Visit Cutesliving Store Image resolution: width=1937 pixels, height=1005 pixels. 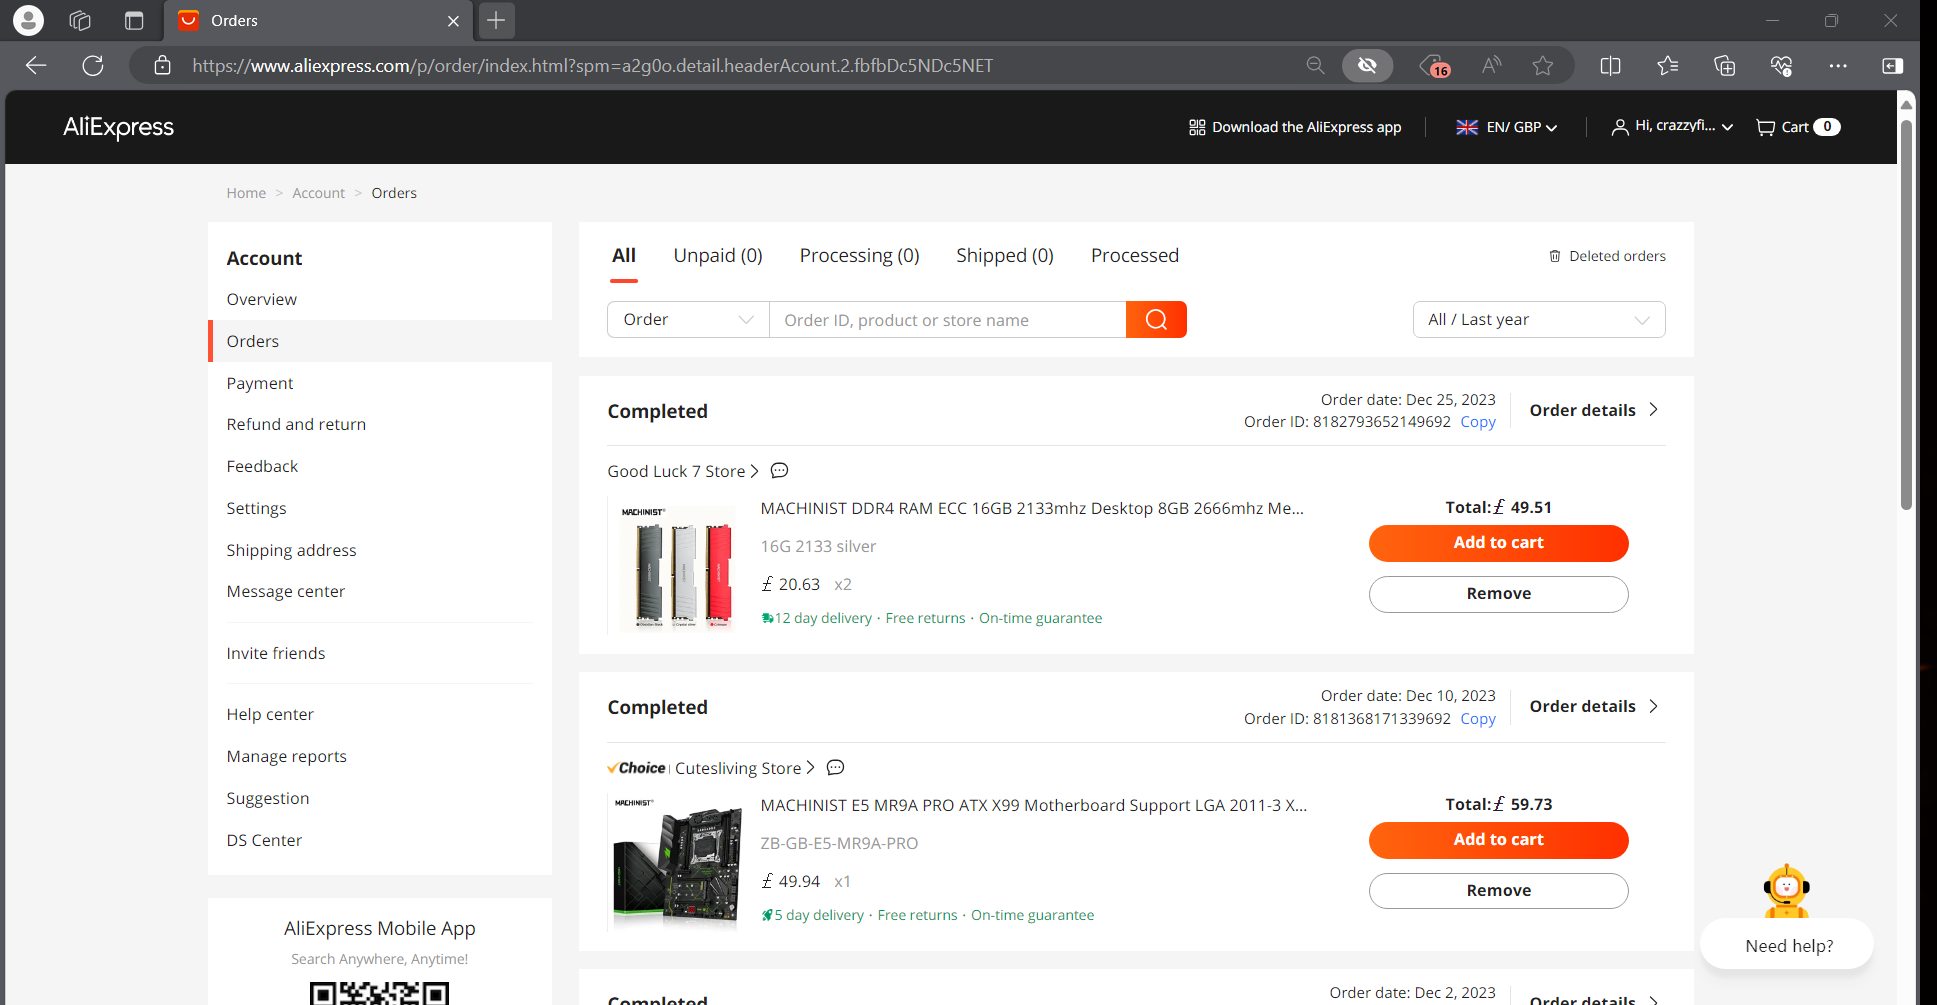pos(745,768)
